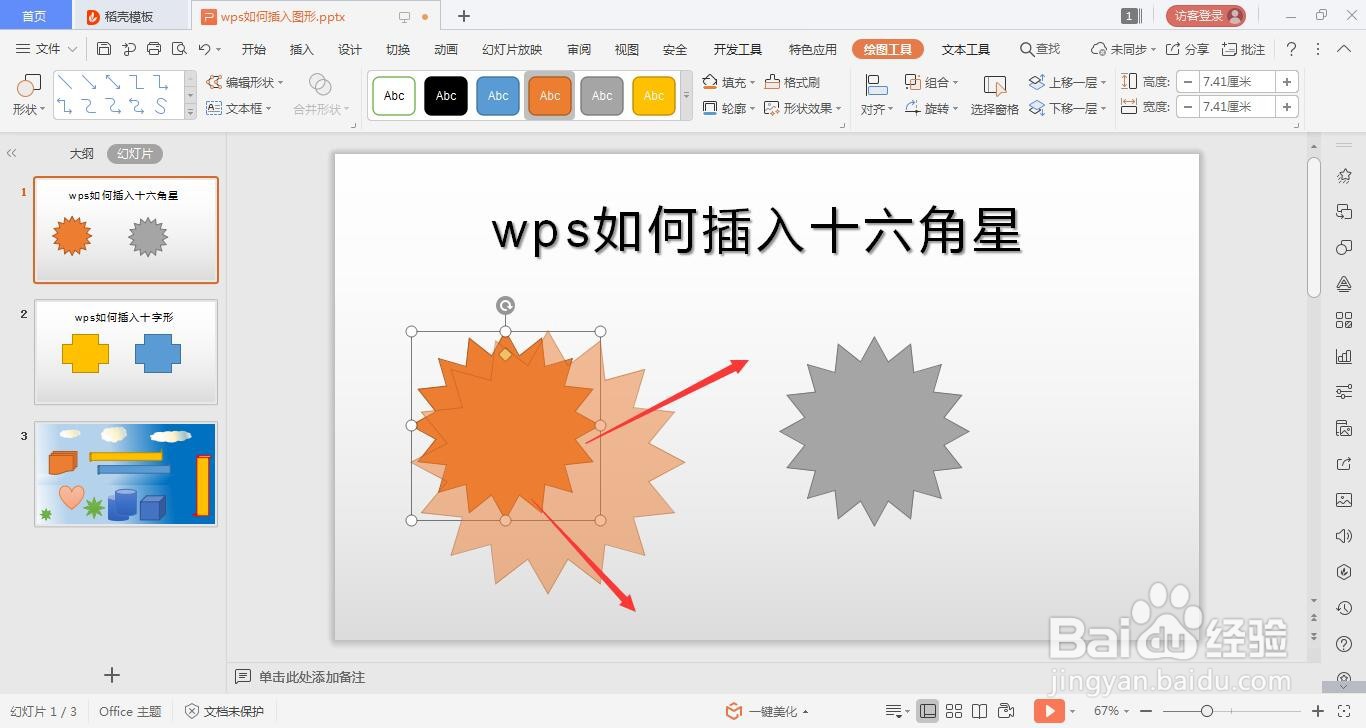Screen dimensions: 1366x728
Task: Expand Fill (填充) dropdown arrow
Action: click(x=752, y=83)
